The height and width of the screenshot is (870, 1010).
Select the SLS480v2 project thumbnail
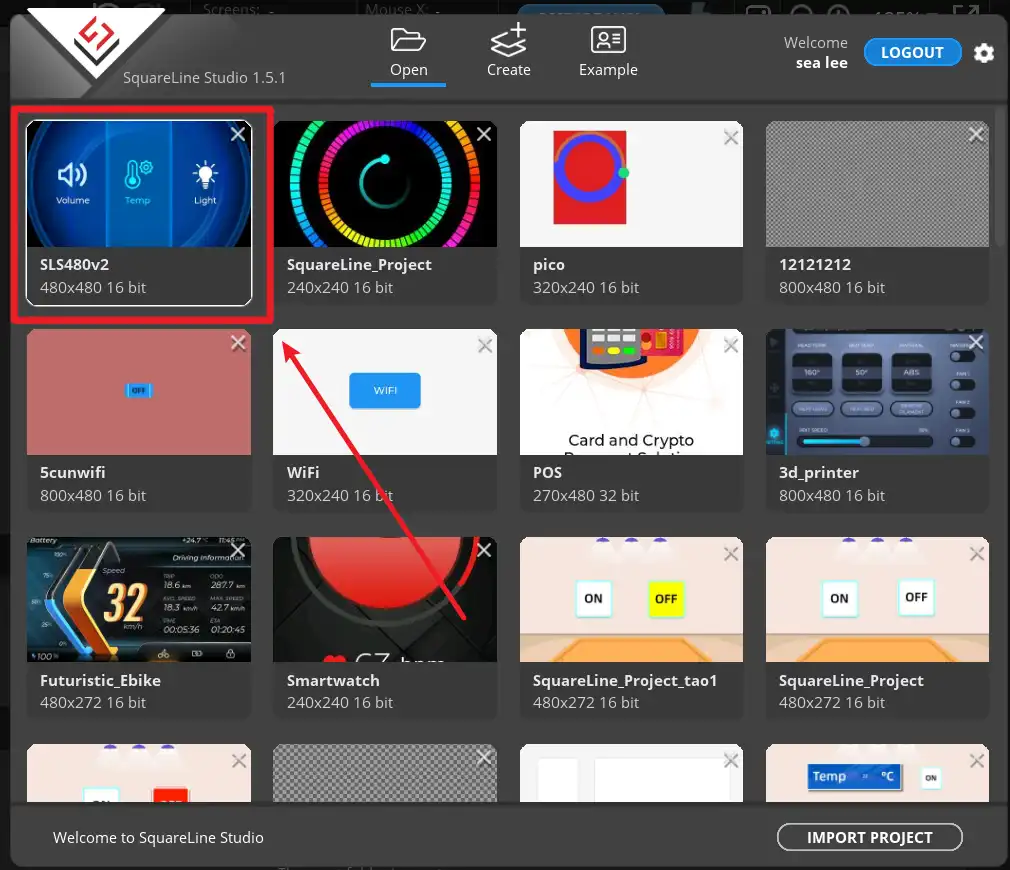coord(139,184)
